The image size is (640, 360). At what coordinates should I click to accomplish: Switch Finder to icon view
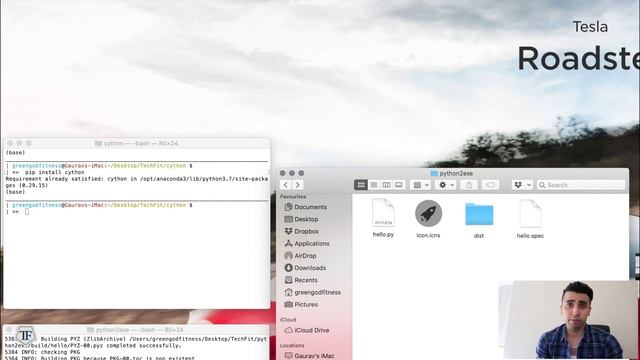361,185
